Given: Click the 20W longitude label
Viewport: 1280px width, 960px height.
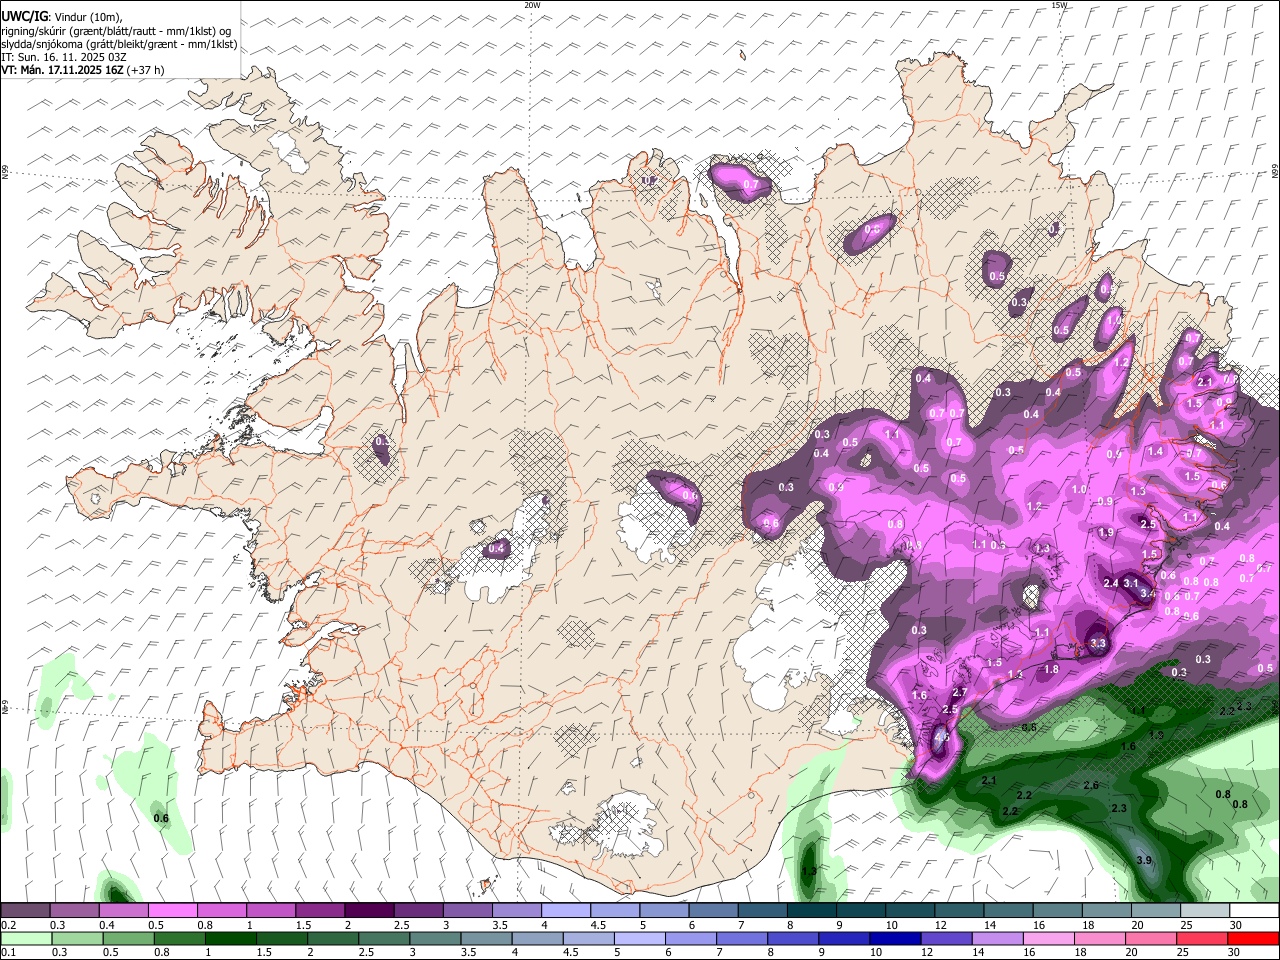Looking at the screenshot, I should [532, 5].
